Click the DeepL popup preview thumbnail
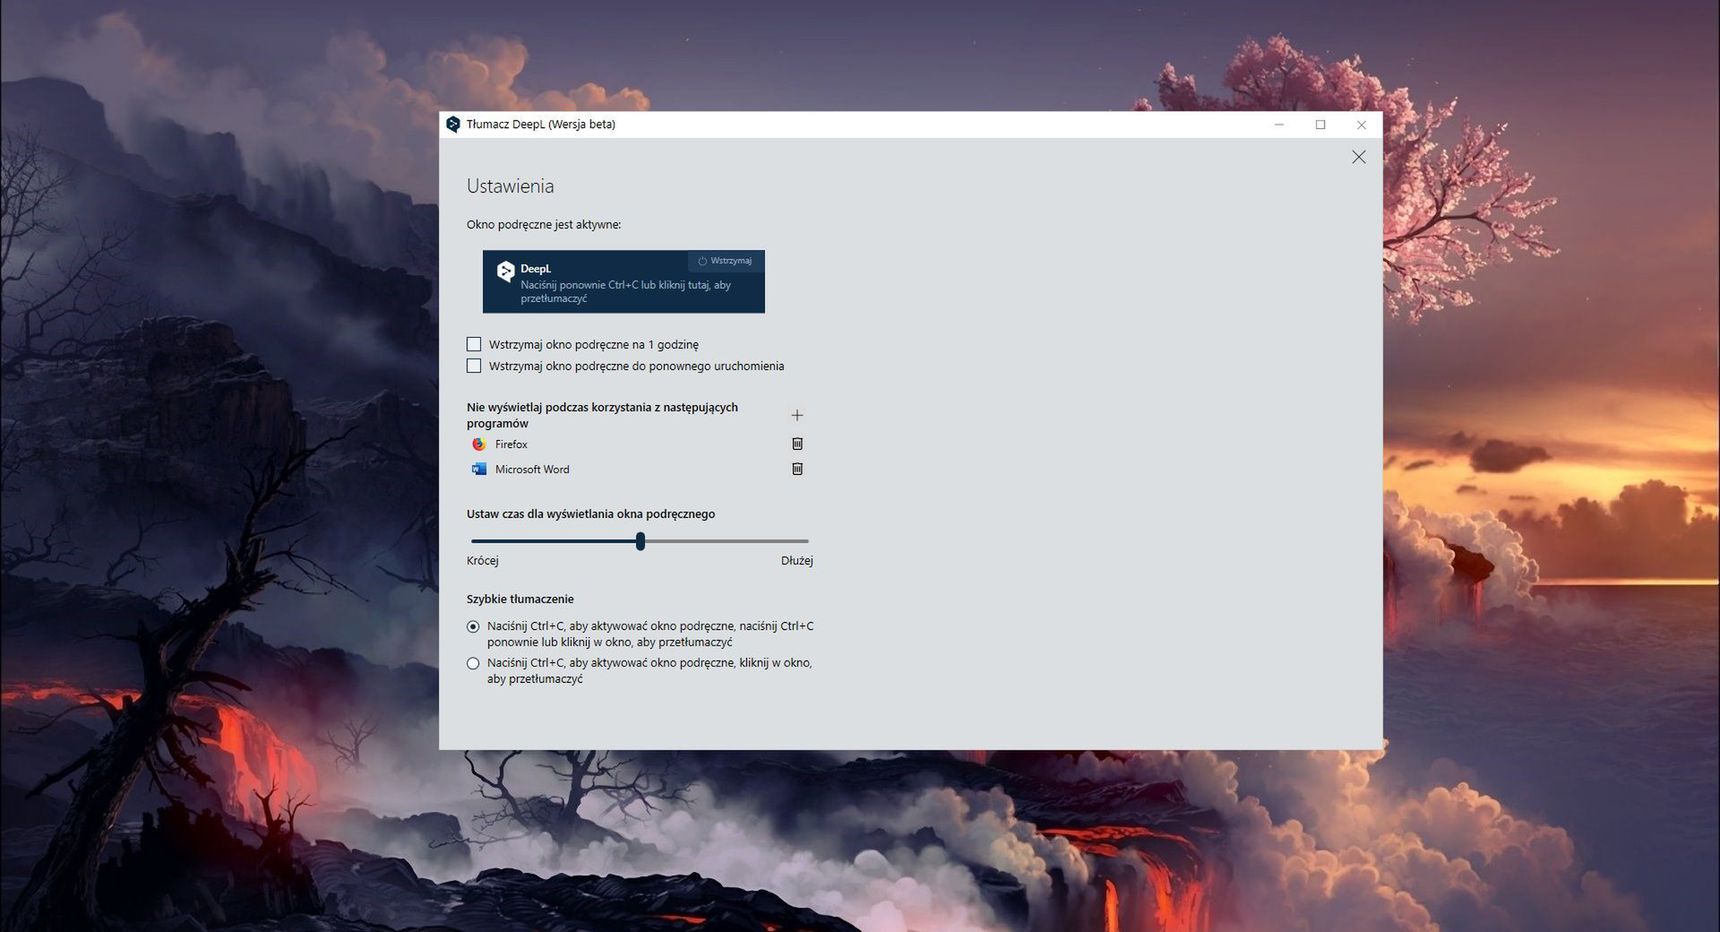Image resolution: width=1720 pixels, height=932 pixels. click(x=624, y=281)
